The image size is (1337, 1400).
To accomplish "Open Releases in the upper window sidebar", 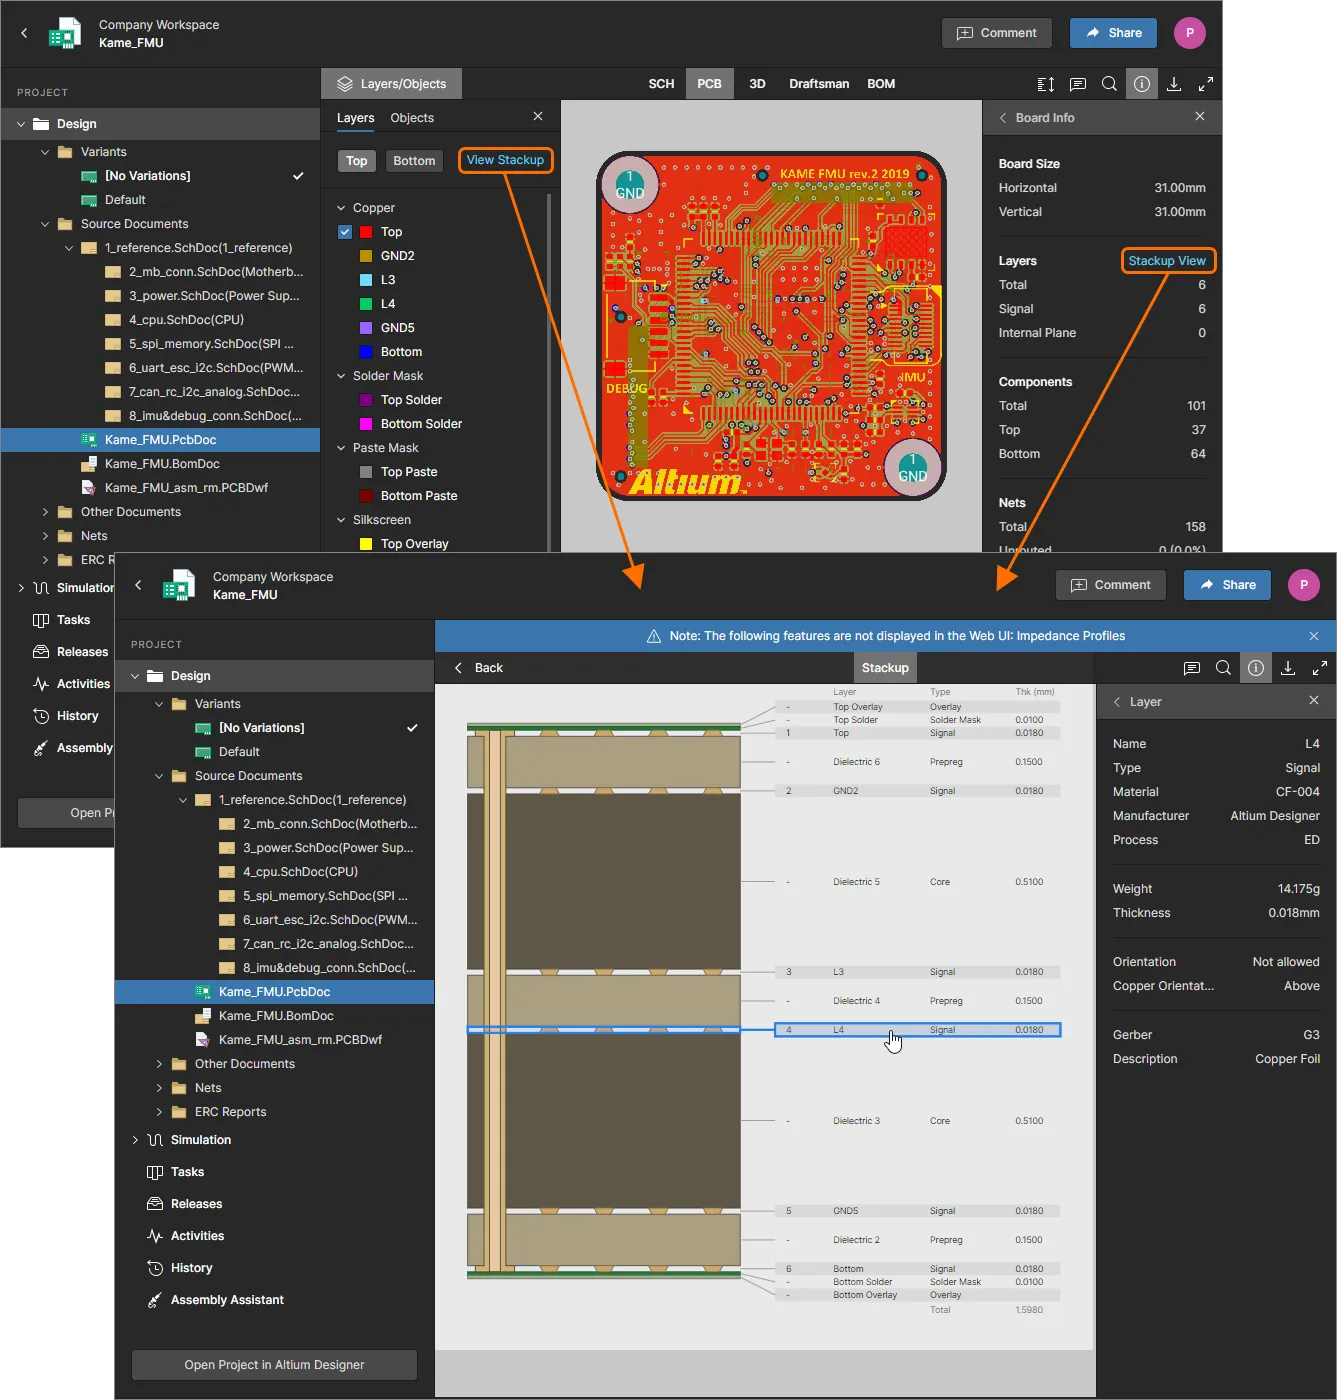I will (x=82, y=652).
